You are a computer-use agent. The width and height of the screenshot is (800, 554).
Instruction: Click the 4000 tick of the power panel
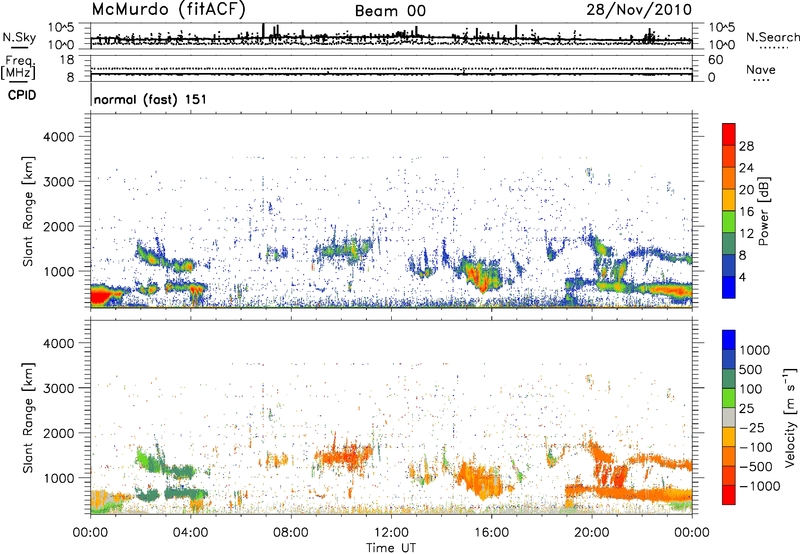pos(59,137)
